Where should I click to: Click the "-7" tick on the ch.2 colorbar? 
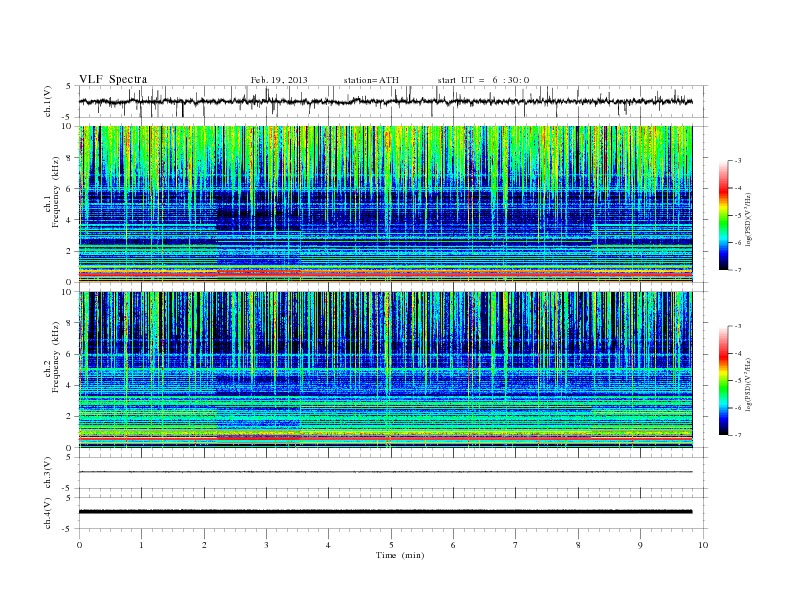point(737,435)
